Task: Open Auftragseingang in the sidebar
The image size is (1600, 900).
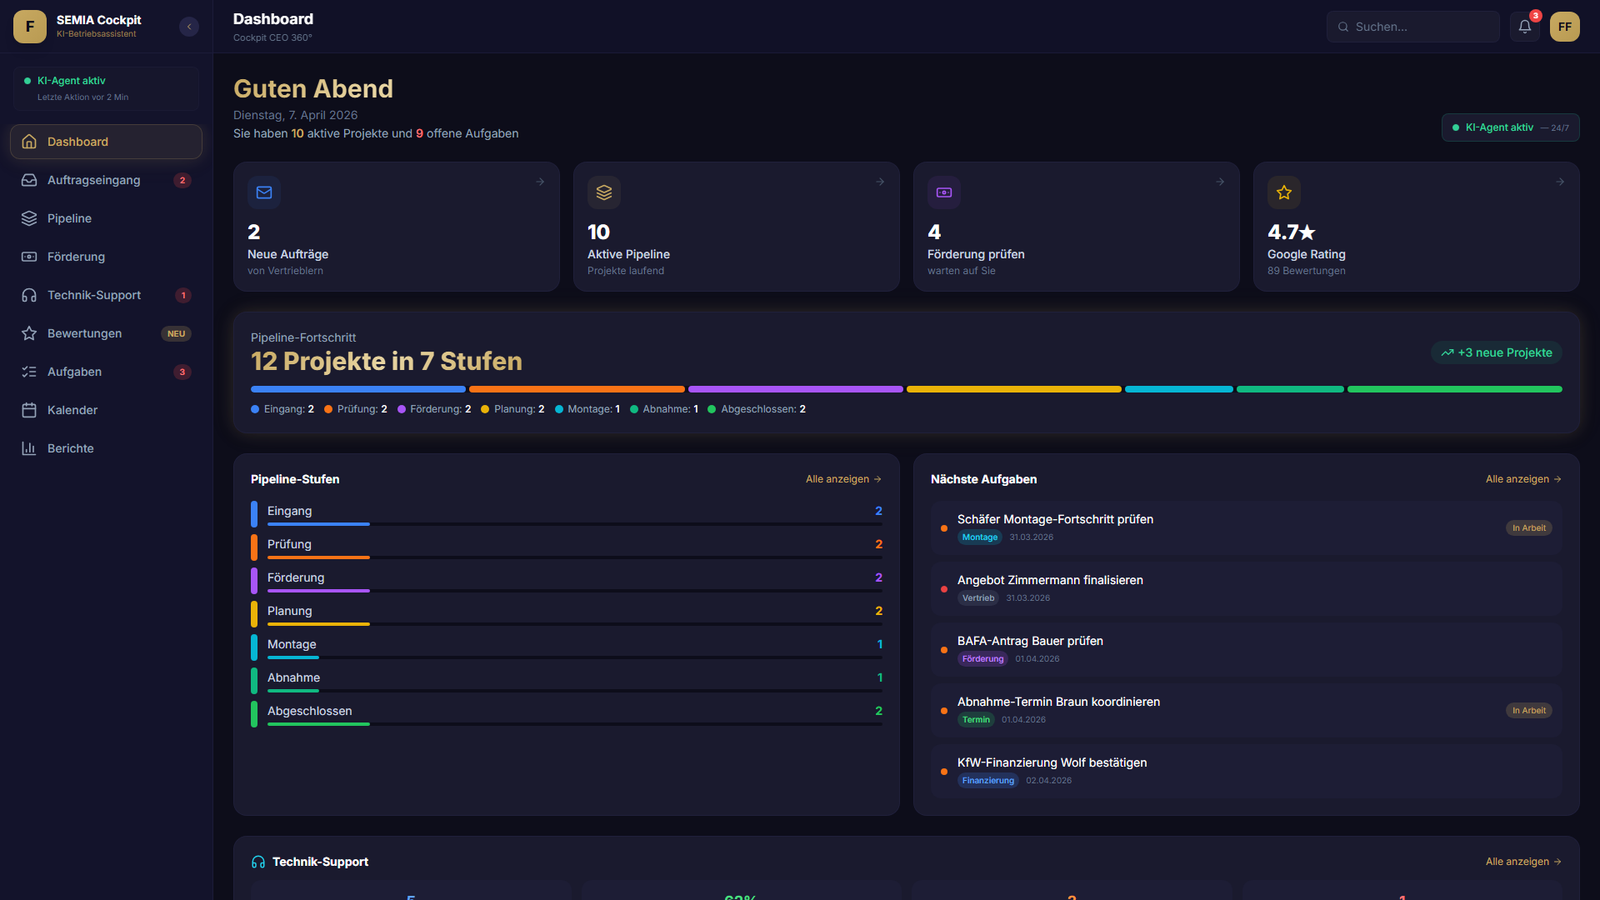Action: click(x=94, y=180)
